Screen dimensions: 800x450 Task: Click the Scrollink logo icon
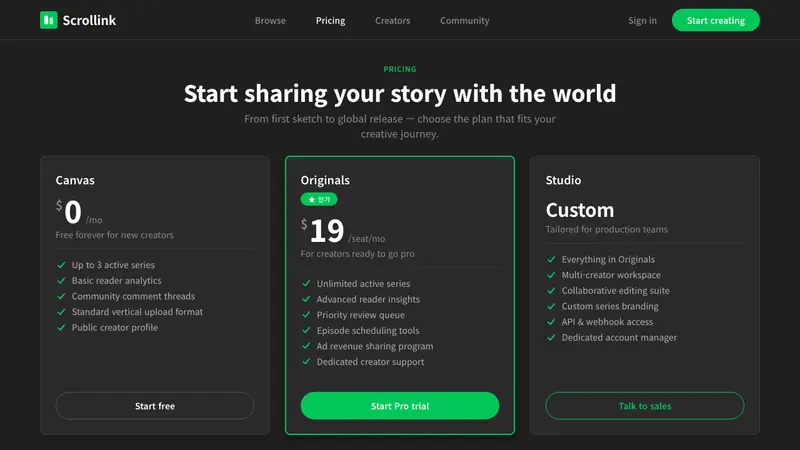click(48, 20)
